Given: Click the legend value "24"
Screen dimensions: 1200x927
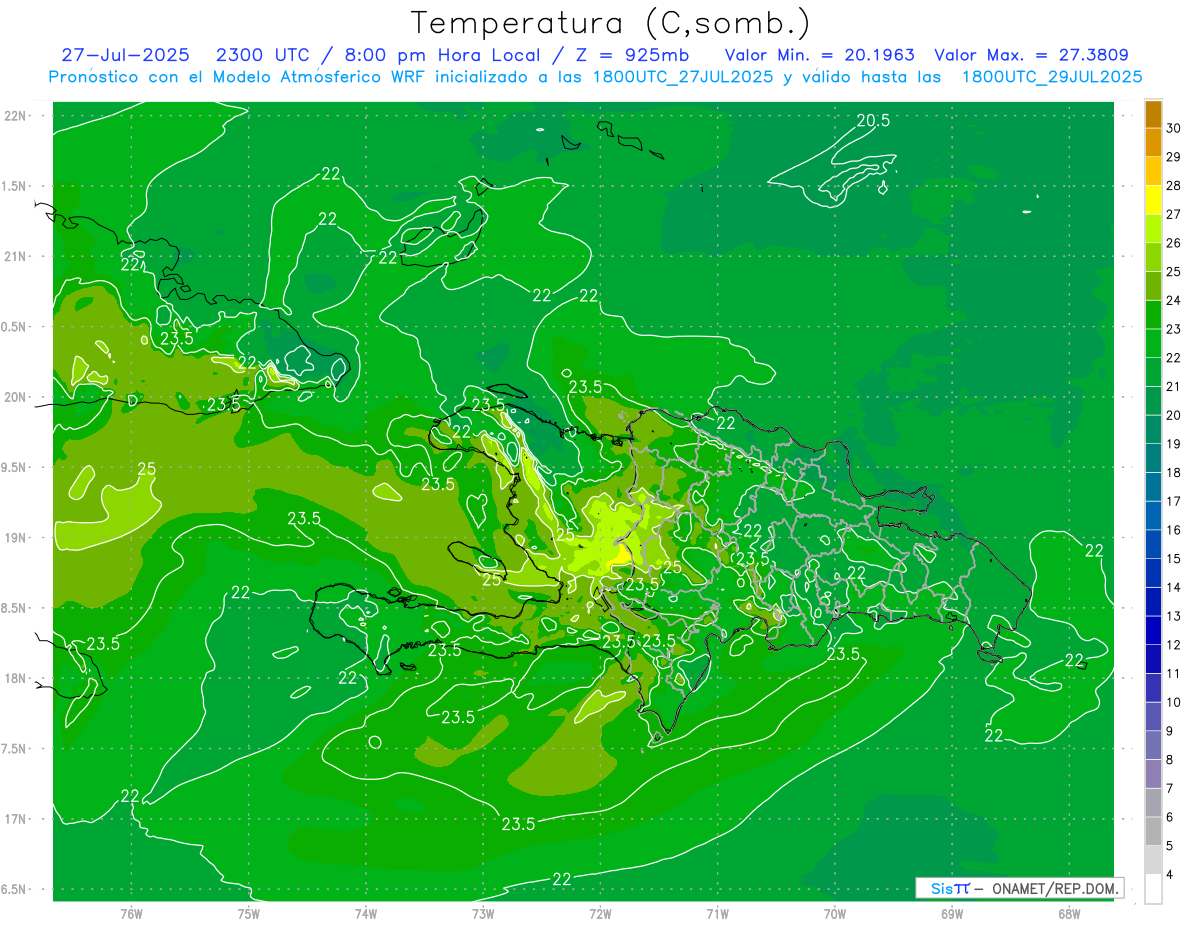Looking at the screenshot, I should tap(1174, 300).
